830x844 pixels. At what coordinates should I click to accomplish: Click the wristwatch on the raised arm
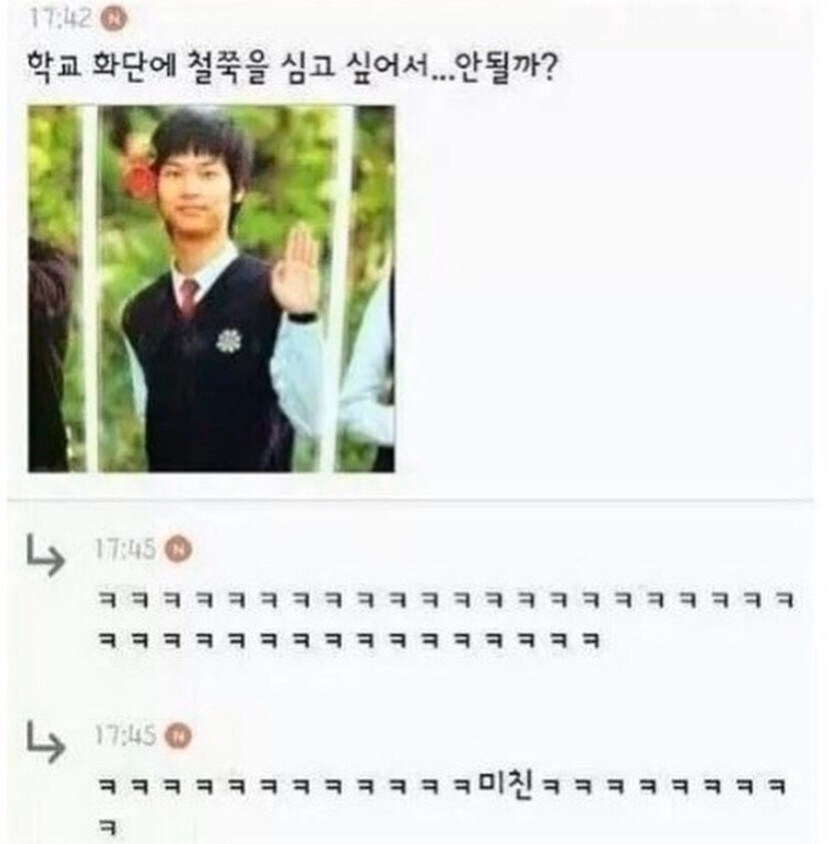(303, 317)
